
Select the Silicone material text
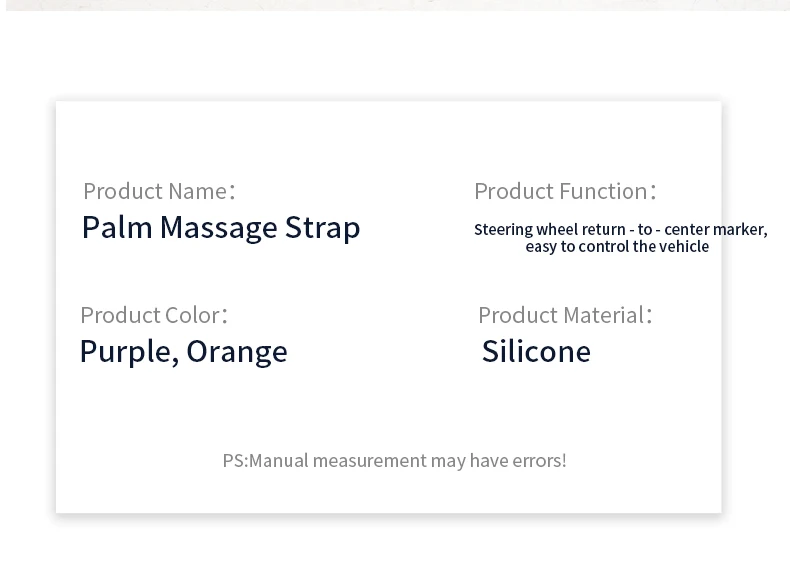tap(536, 351)
